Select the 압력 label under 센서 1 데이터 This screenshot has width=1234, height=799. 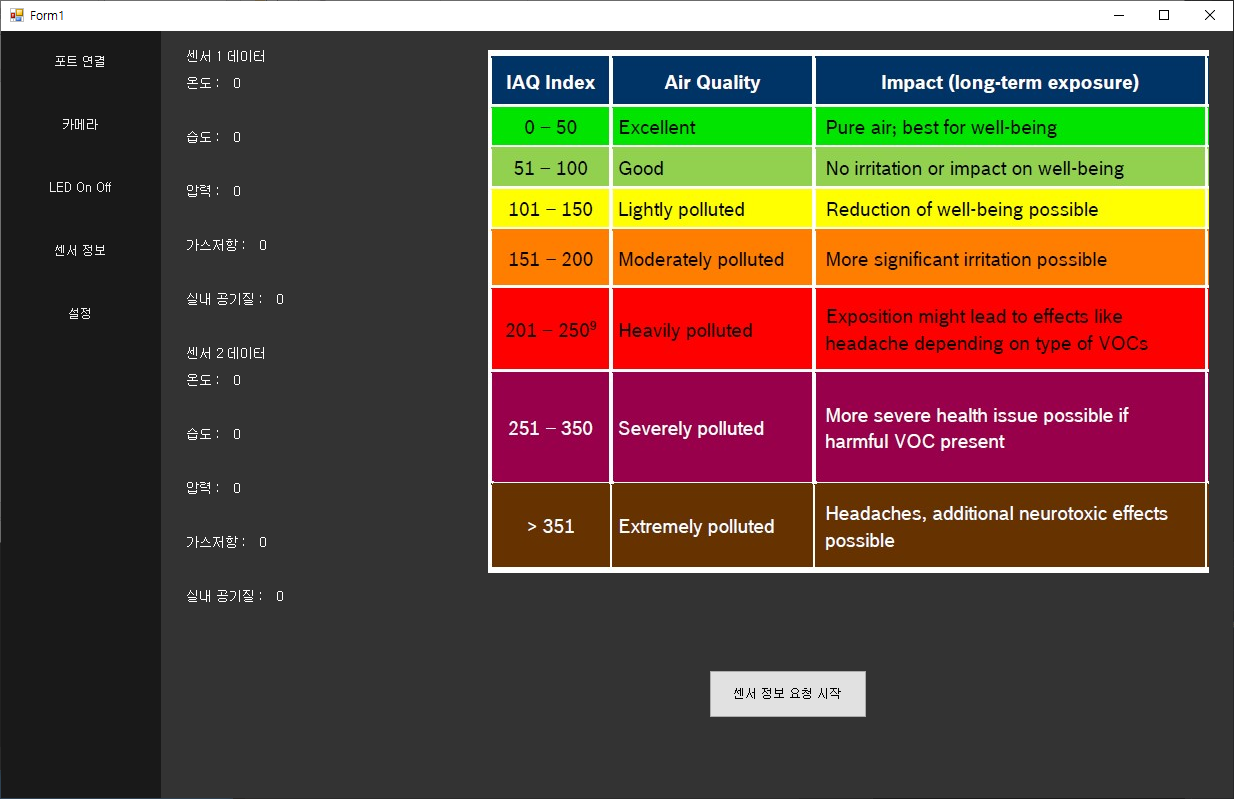pyautogui.click(x=203, y=192)
